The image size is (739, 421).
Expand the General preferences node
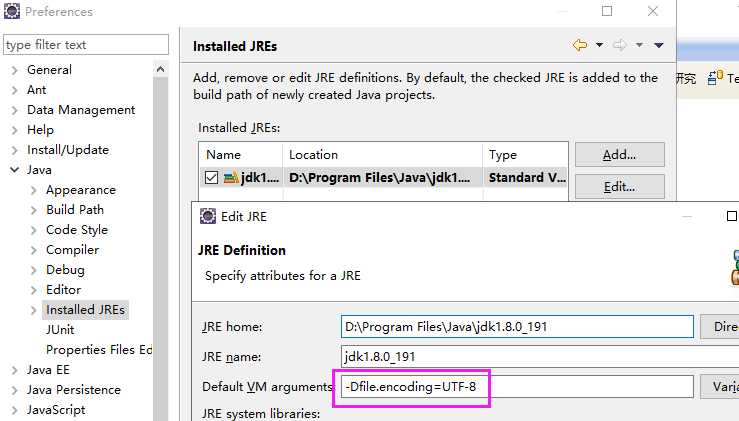(14, 70)
